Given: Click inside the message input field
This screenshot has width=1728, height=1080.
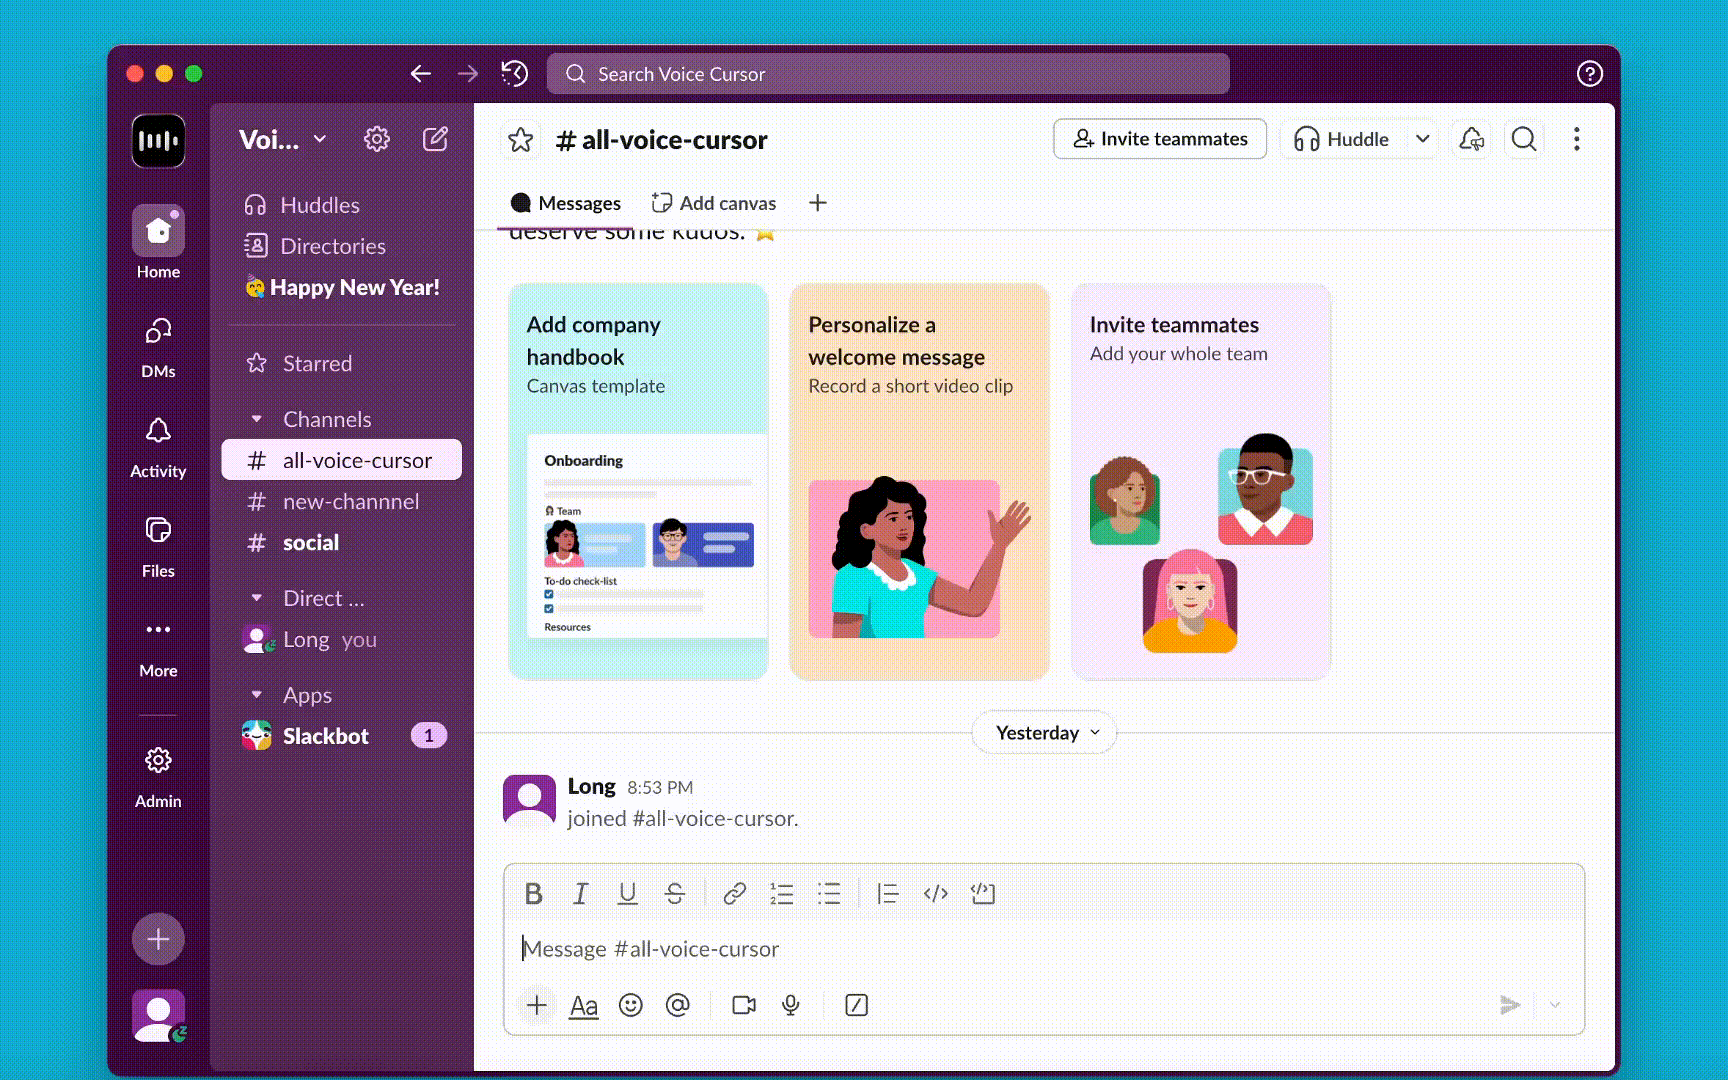Looking at the screenshot, I should pyautogui.click(x=900, y=948).
